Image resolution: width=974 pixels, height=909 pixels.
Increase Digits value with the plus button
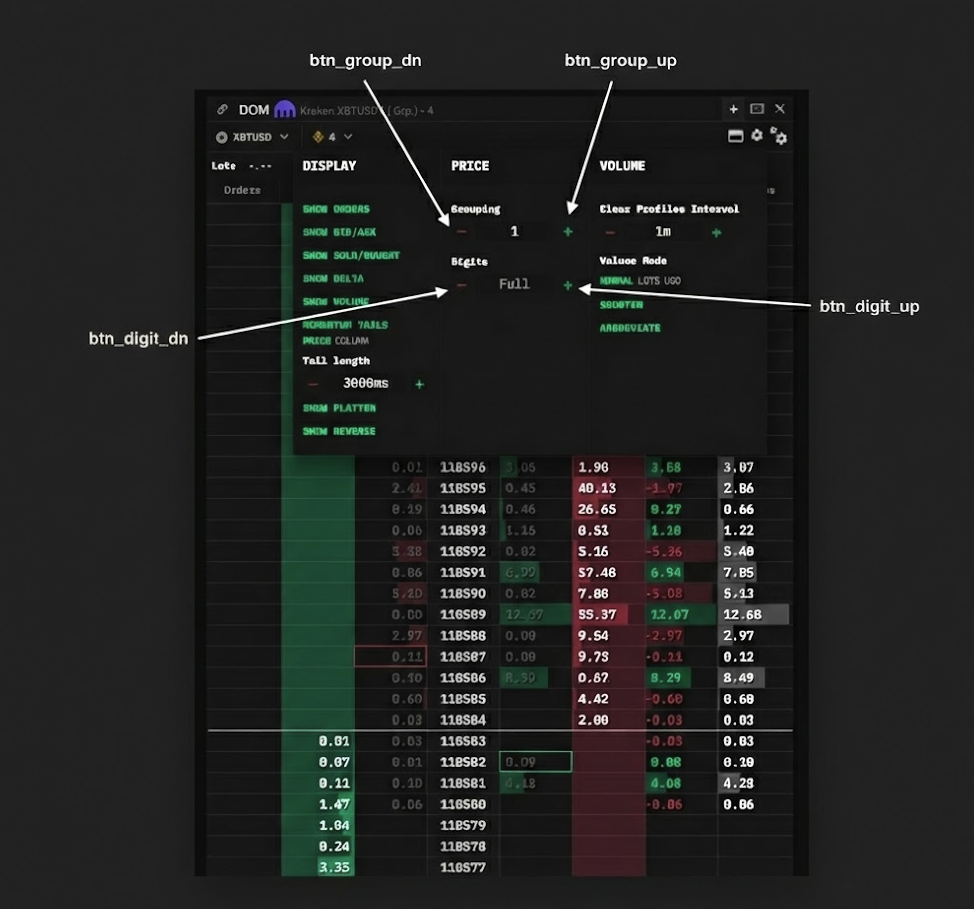pyautogui.click(x=568, y=285)
